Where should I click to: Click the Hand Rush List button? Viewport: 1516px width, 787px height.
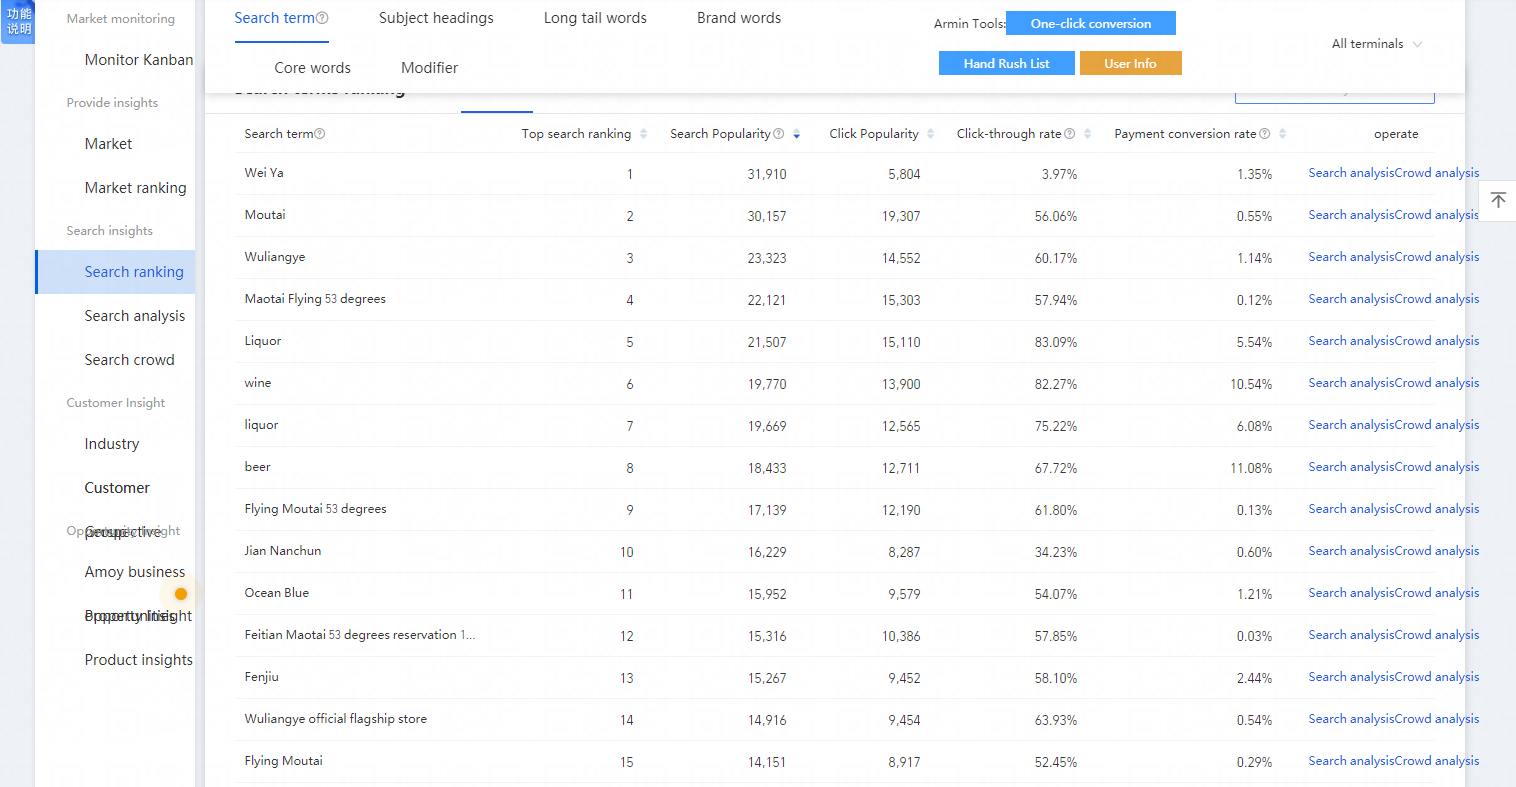point(1006,63)
